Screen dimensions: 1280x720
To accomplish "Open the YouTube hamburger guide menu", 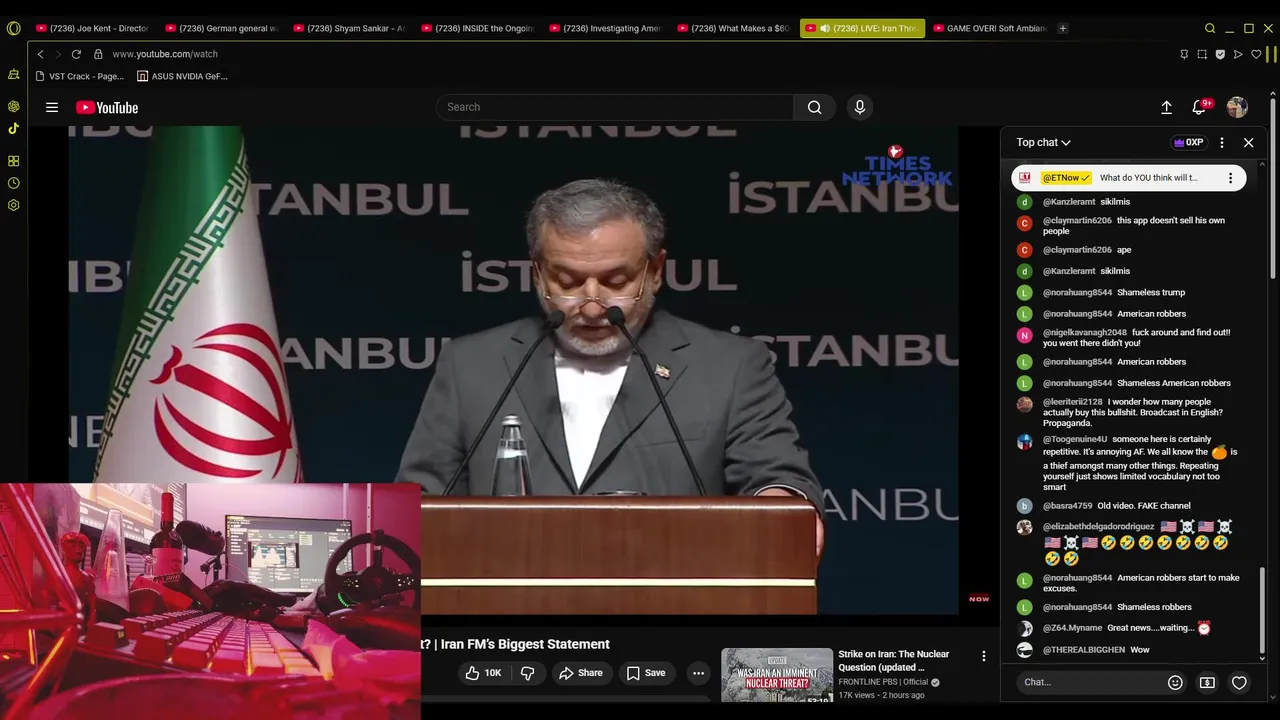I will (52, 107).
